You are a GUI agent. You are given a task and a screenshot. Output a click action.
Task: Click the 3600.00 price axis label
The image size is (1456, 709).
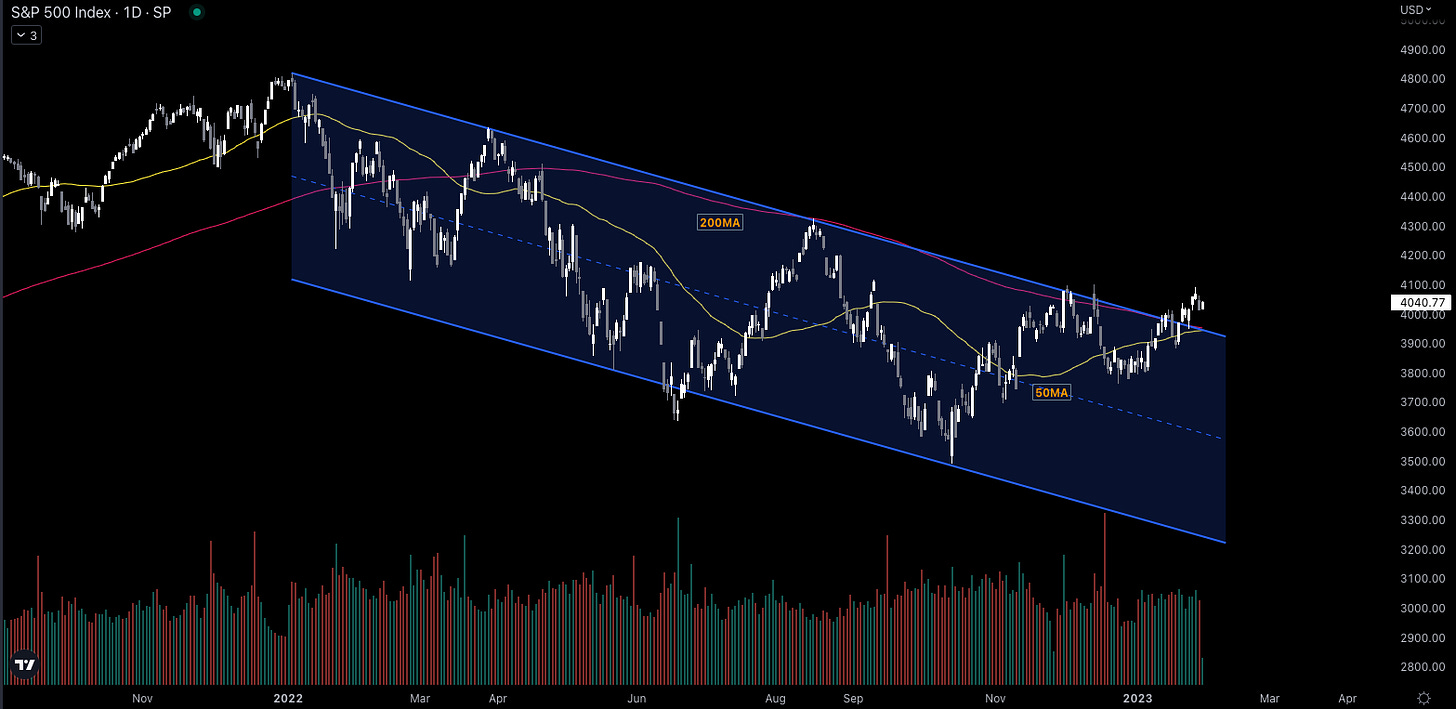point(1422,432)
